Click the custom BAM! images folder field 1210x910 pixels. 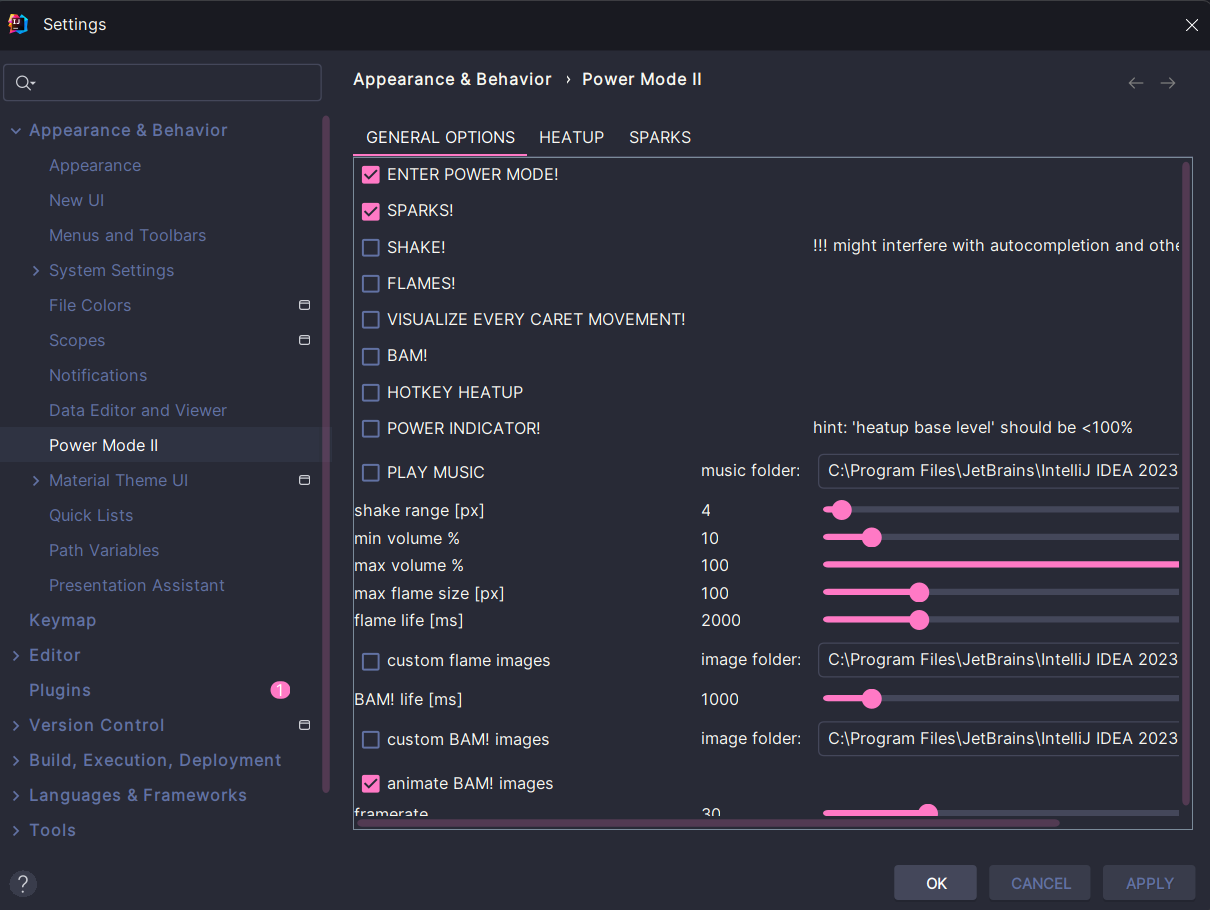999,739
